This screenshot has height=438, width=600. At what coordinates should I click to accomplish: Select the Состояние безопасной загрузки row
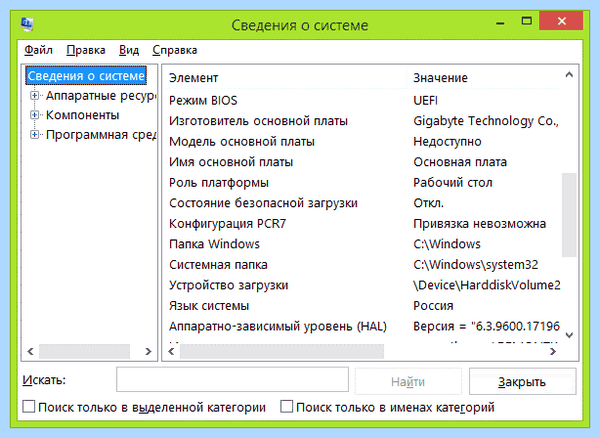[362, 203]
